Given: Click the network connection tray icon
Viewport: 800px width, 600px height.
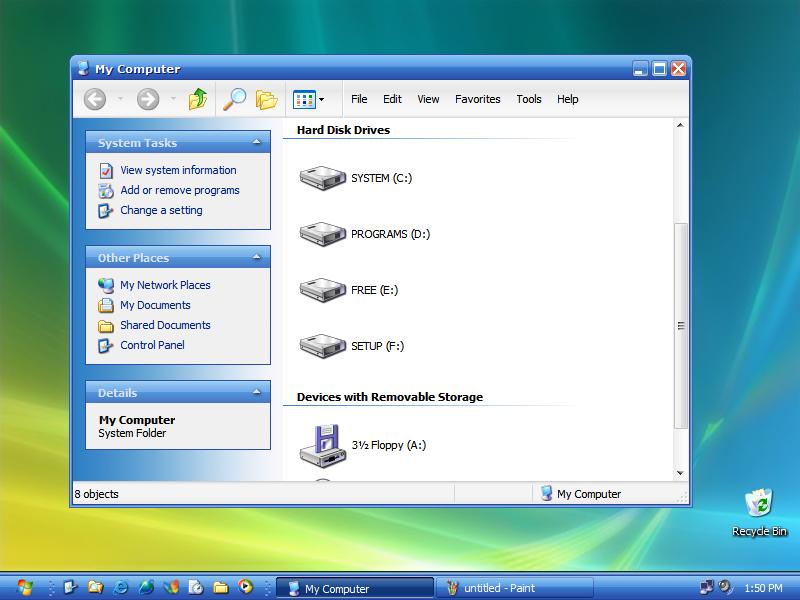Looking at the screenshot, I should pyautogui.click(x=707, y=588).
